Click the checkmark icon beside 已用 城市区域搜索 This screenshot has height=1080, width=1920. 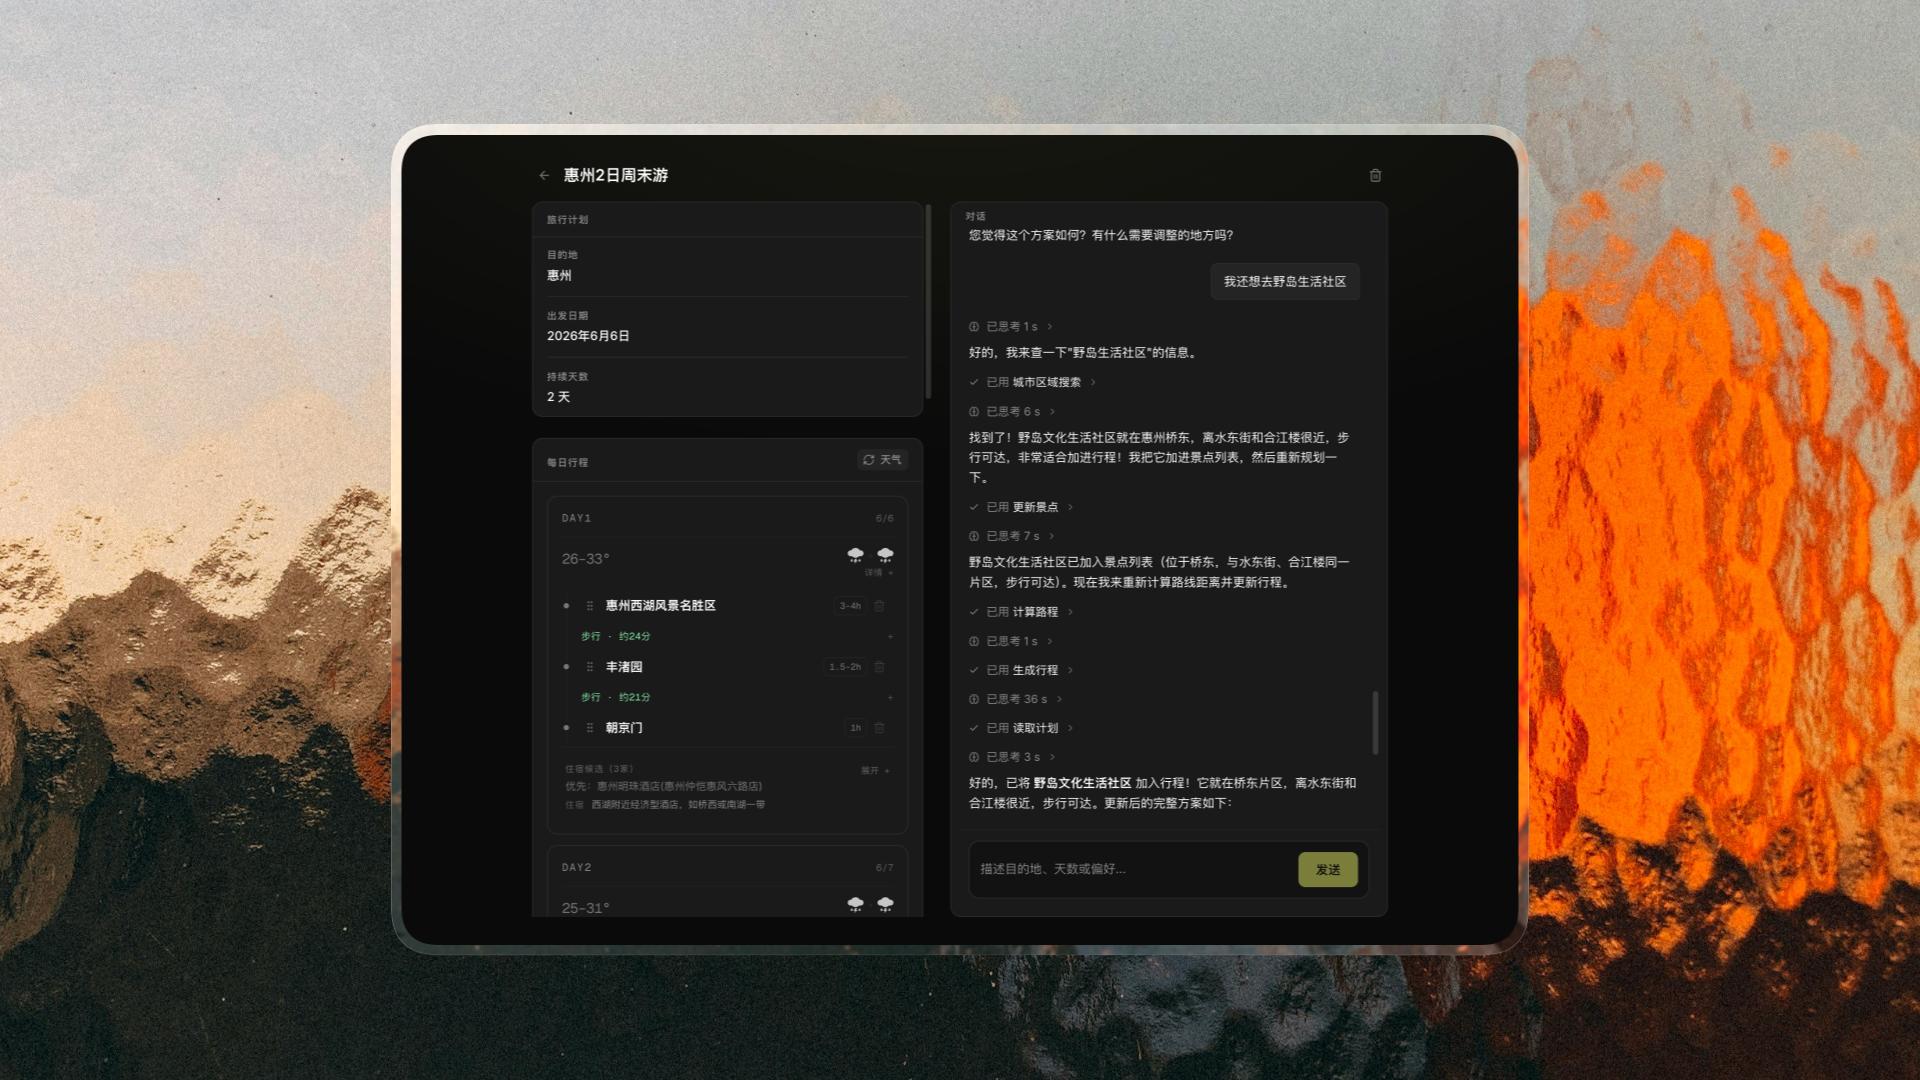point(973,382)
